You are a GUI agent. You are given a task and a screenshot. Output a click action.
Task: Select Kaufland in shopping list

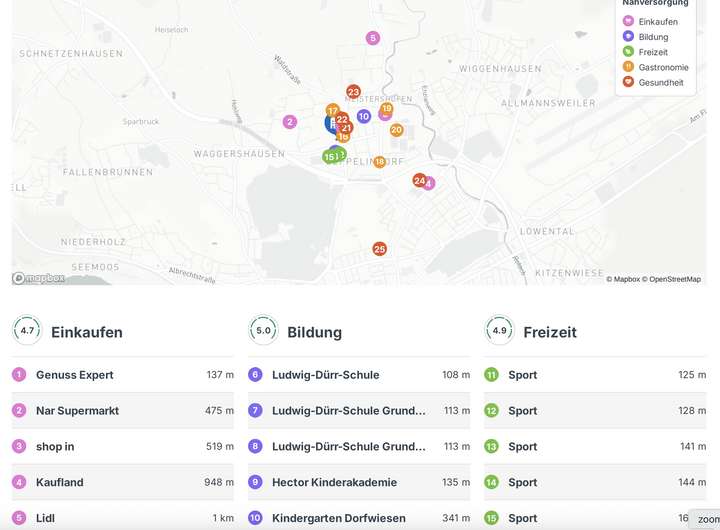60,482
